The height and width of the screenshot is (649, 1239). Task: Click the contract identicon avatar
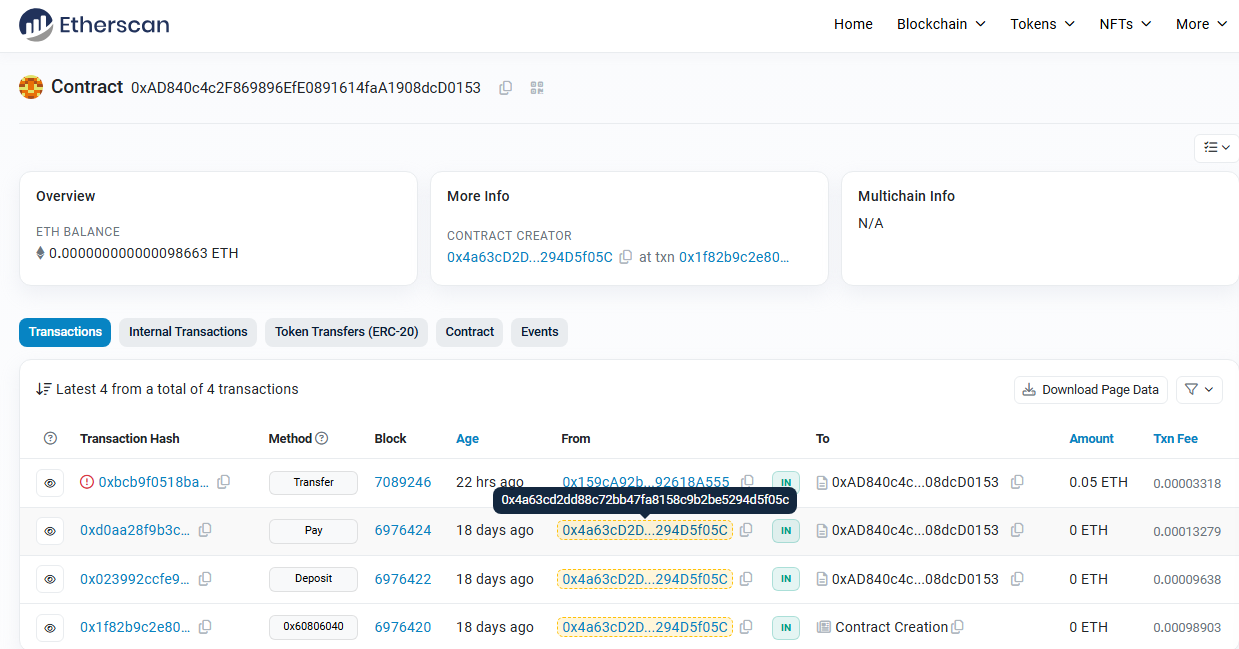[31, 87]
